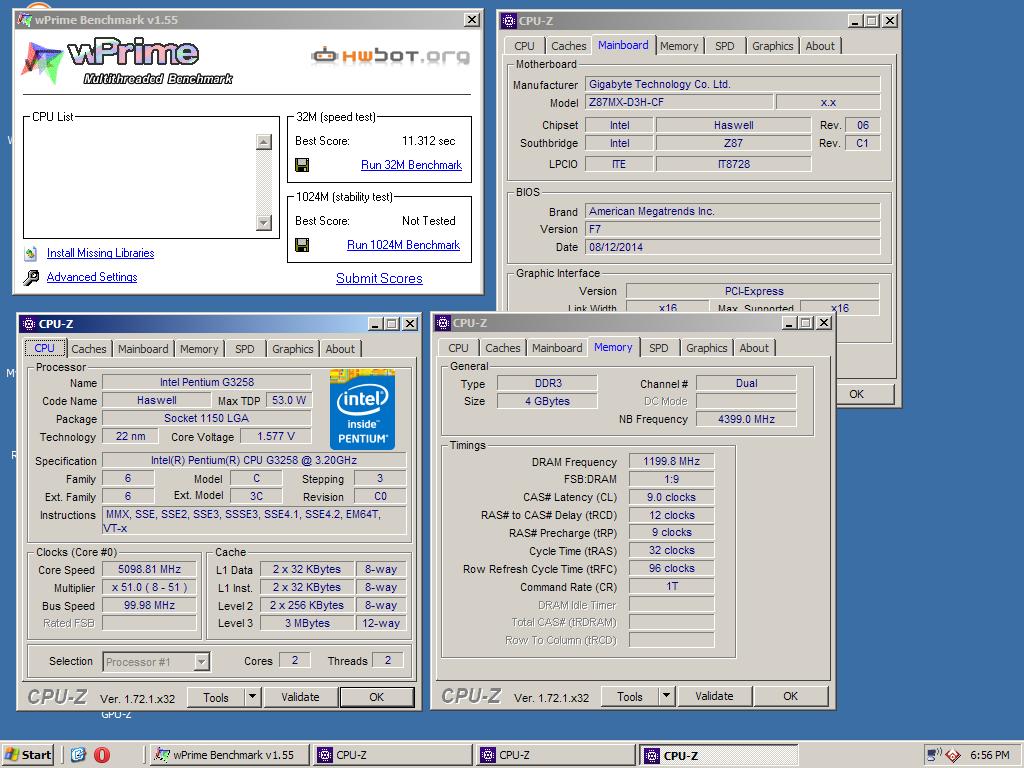Click the taskbar clock 6:56 PM
This screenshot has width=1024, height=768.
(x=990, y=756)
